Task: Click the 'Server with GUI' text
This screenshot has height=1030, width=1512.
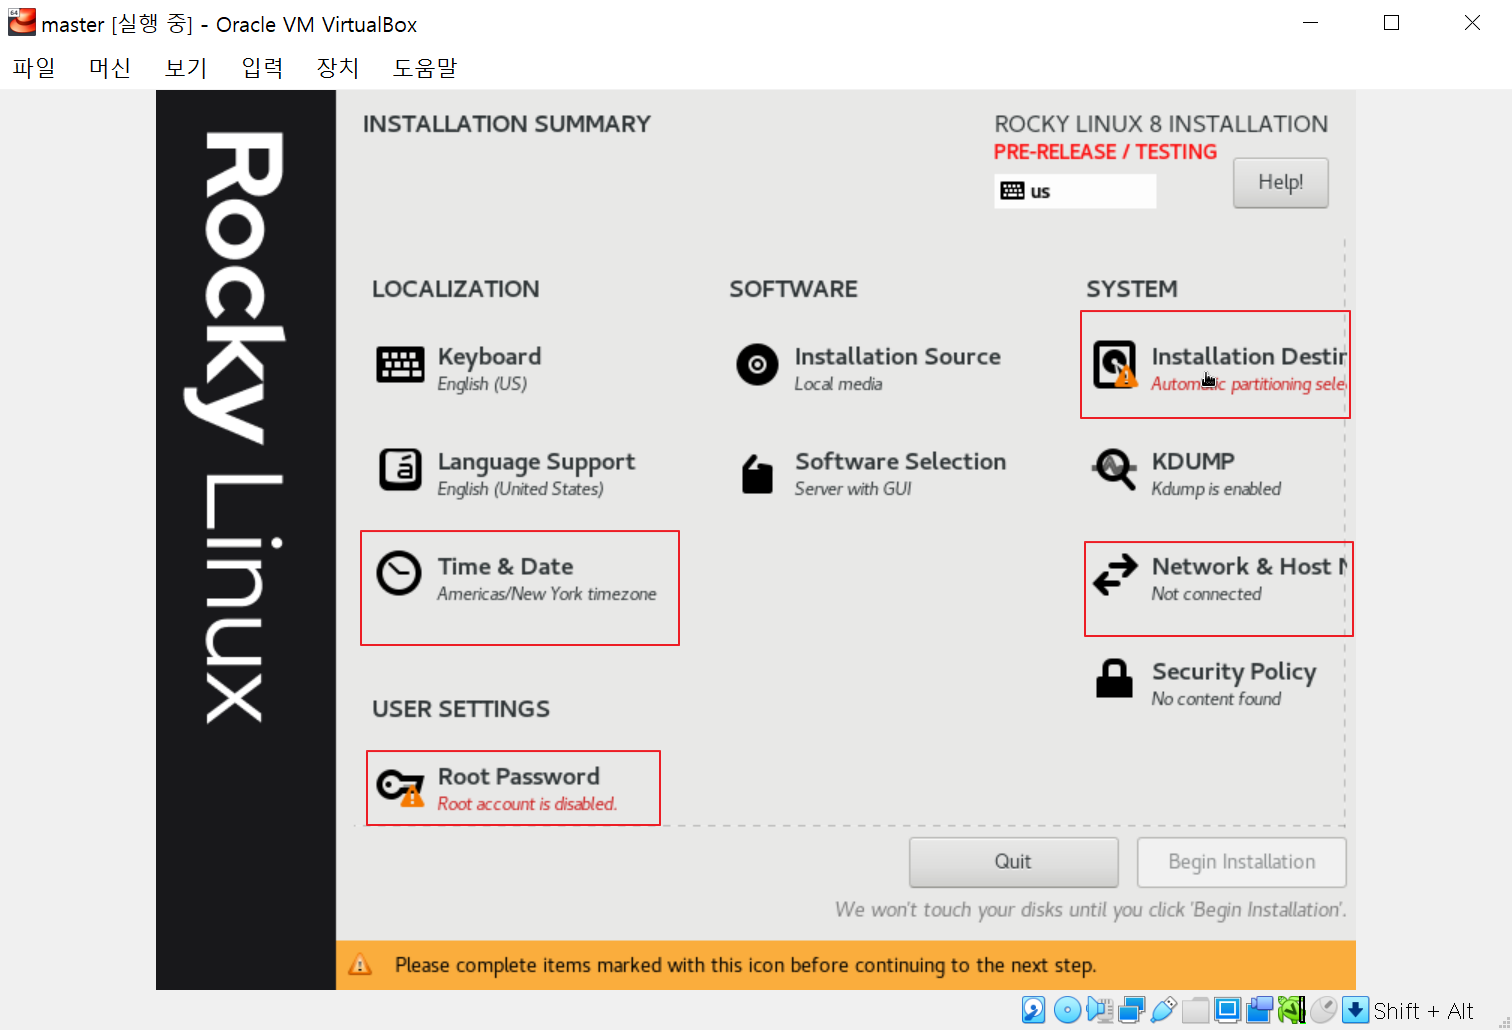Action: [x=853, y=489]
